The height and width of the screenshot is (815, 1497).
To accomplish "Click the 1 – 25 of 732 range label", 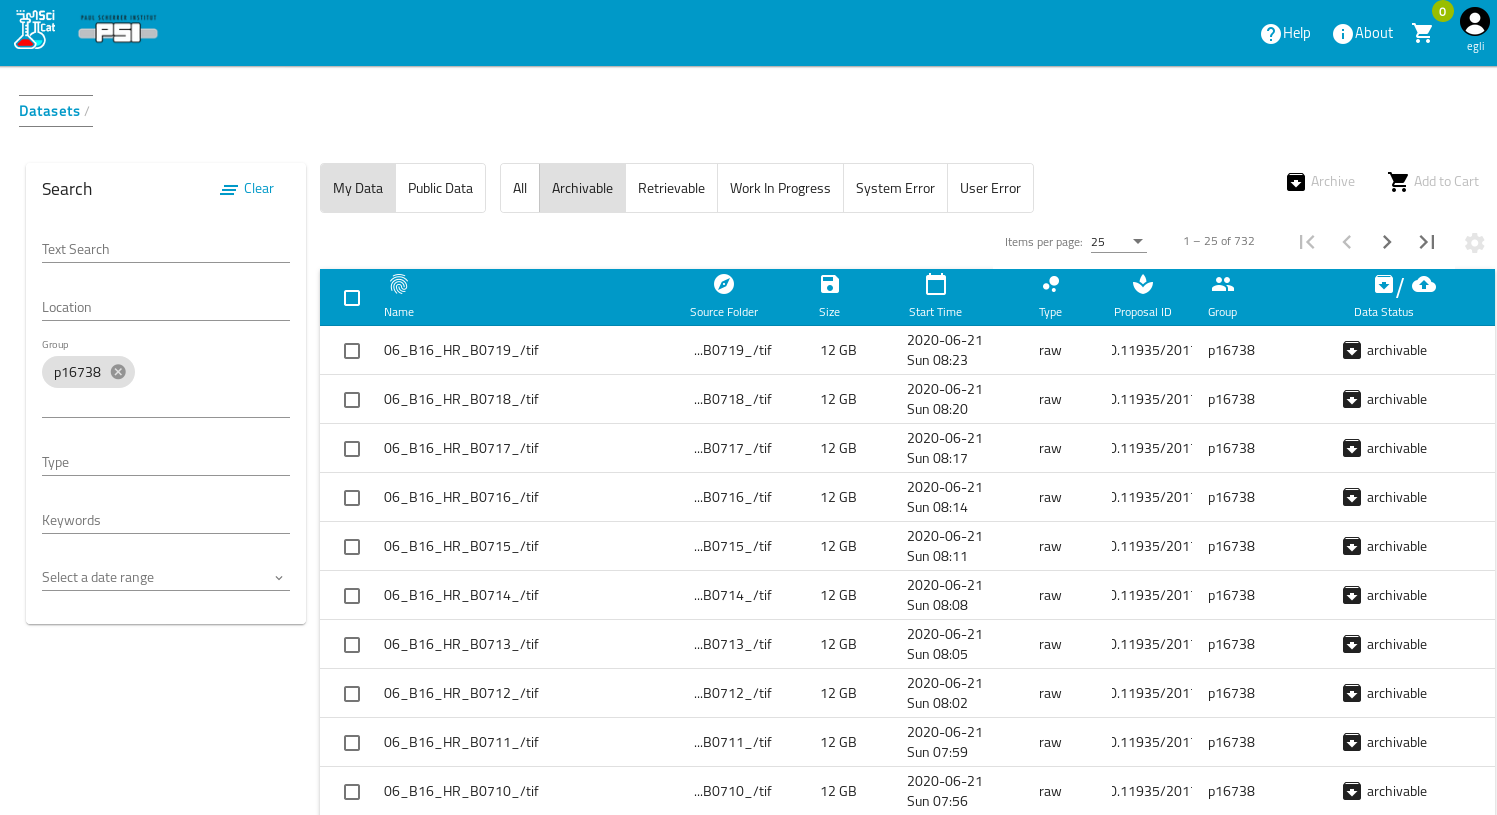I will 1218,241.
